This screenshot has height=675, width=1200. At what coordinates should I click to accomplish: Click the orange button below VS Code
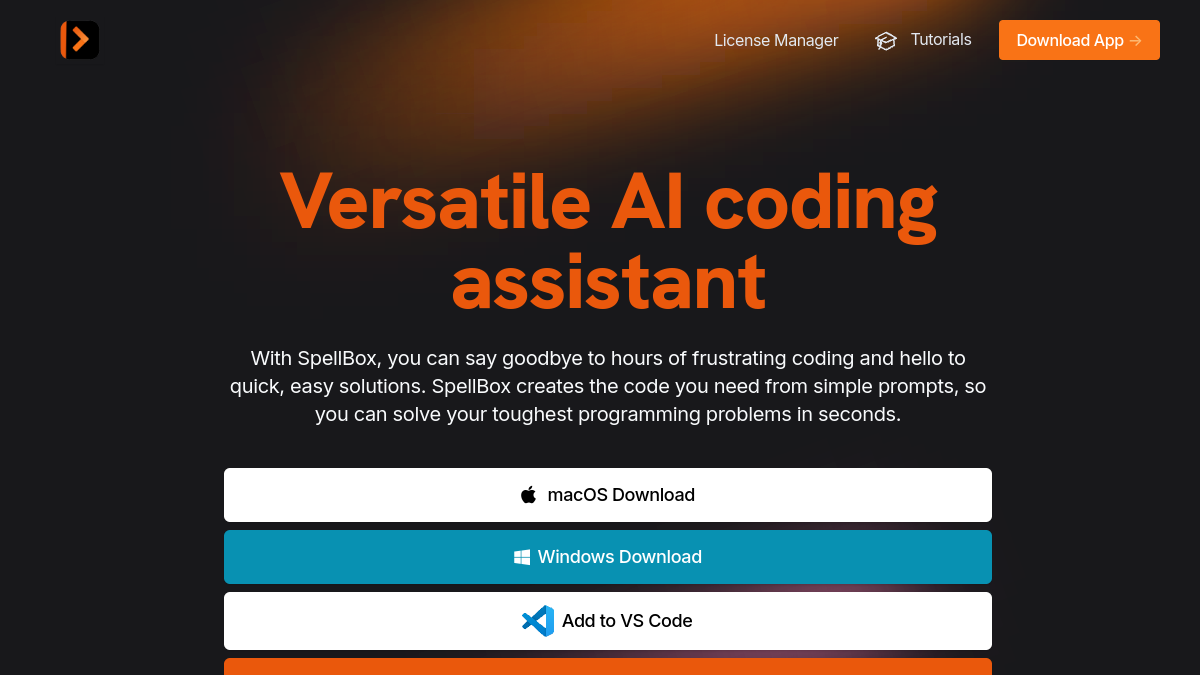click(608, 667)
